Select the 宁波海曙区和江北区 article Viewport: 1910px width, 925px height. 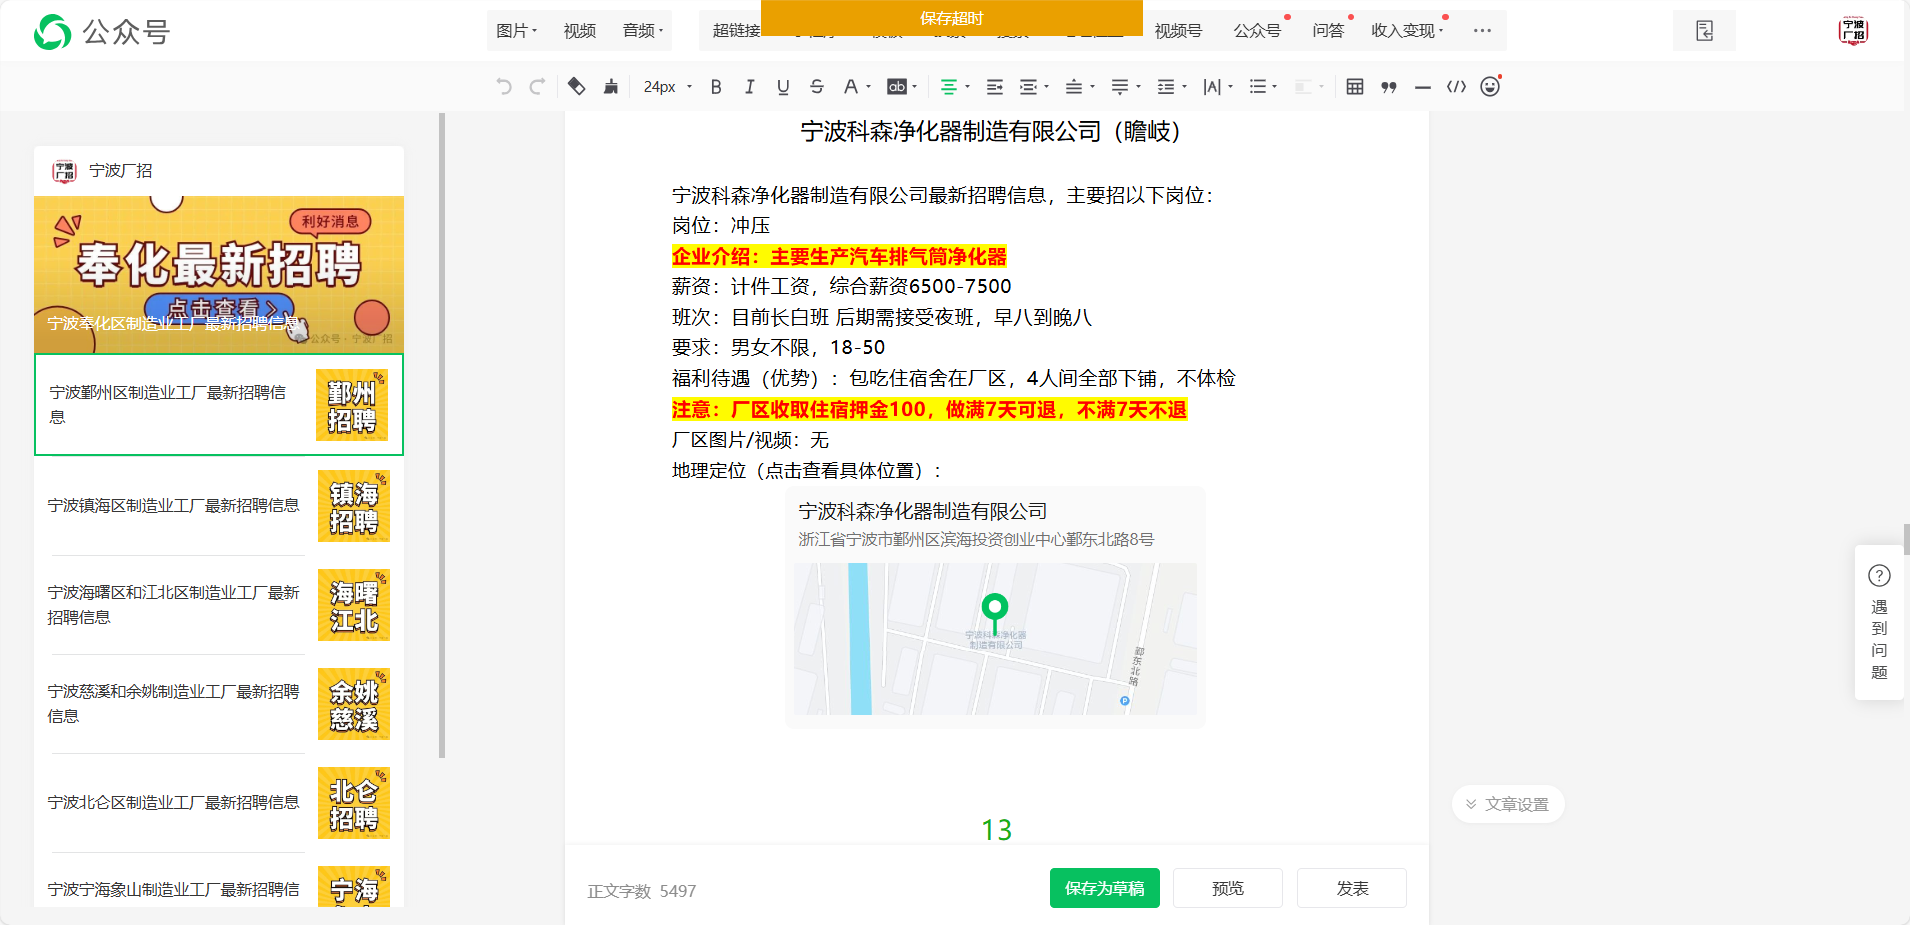[x=219, y=605]
